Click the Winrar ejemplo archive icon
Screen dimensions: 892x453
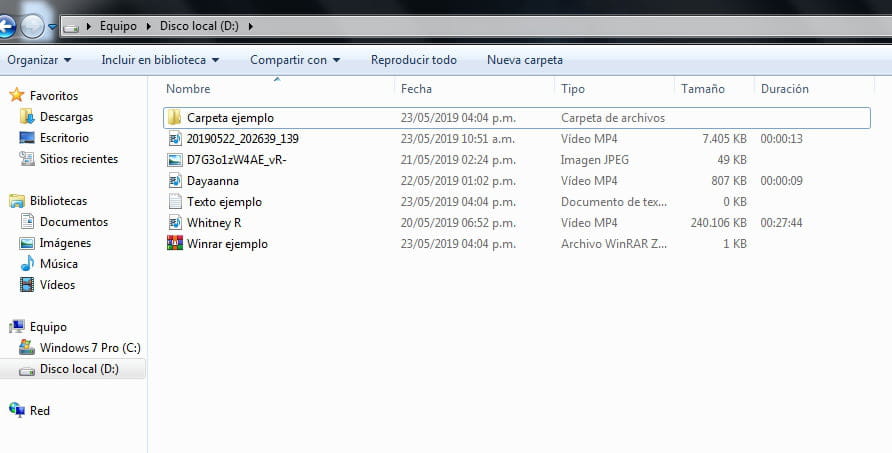175,243
